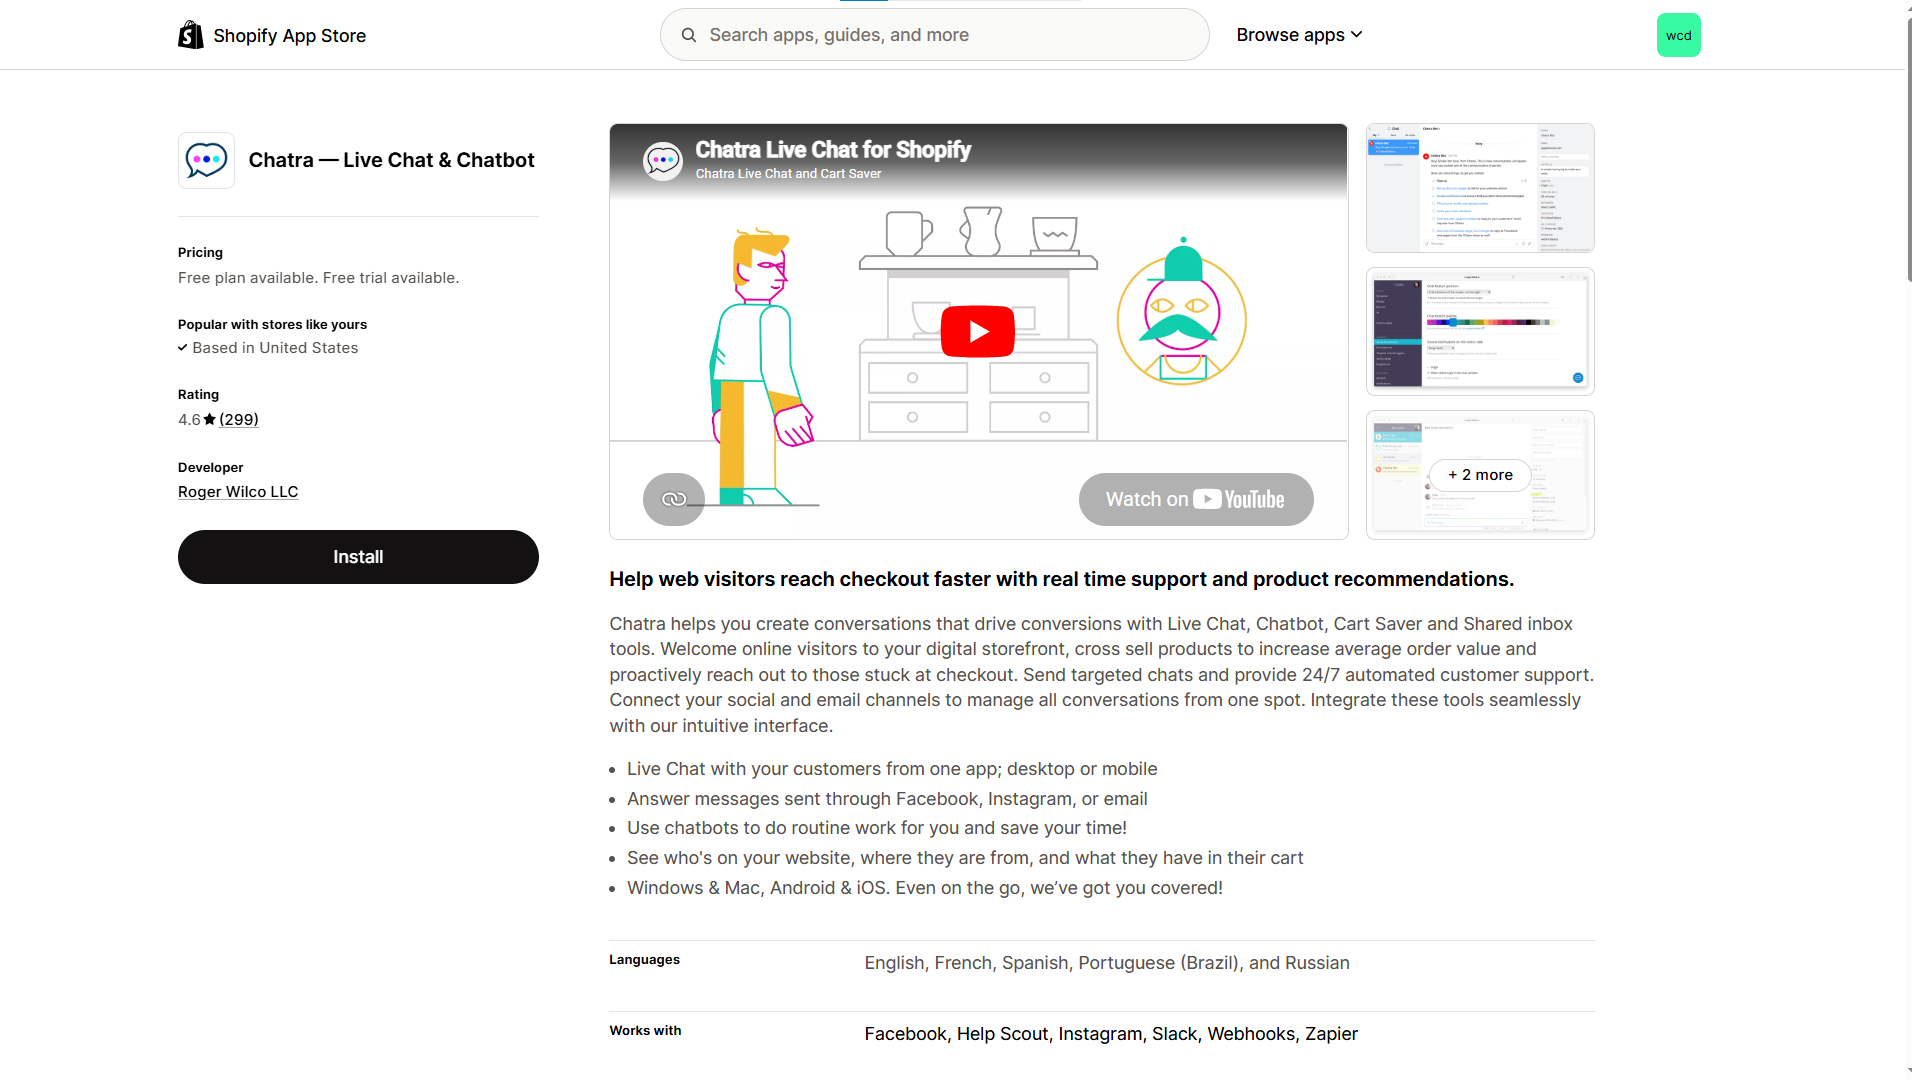This screenshot has height=1080, width=1912.
Task: Open the Shopify App Store home link
Action: pyautogui.click(x=272, y=35)
